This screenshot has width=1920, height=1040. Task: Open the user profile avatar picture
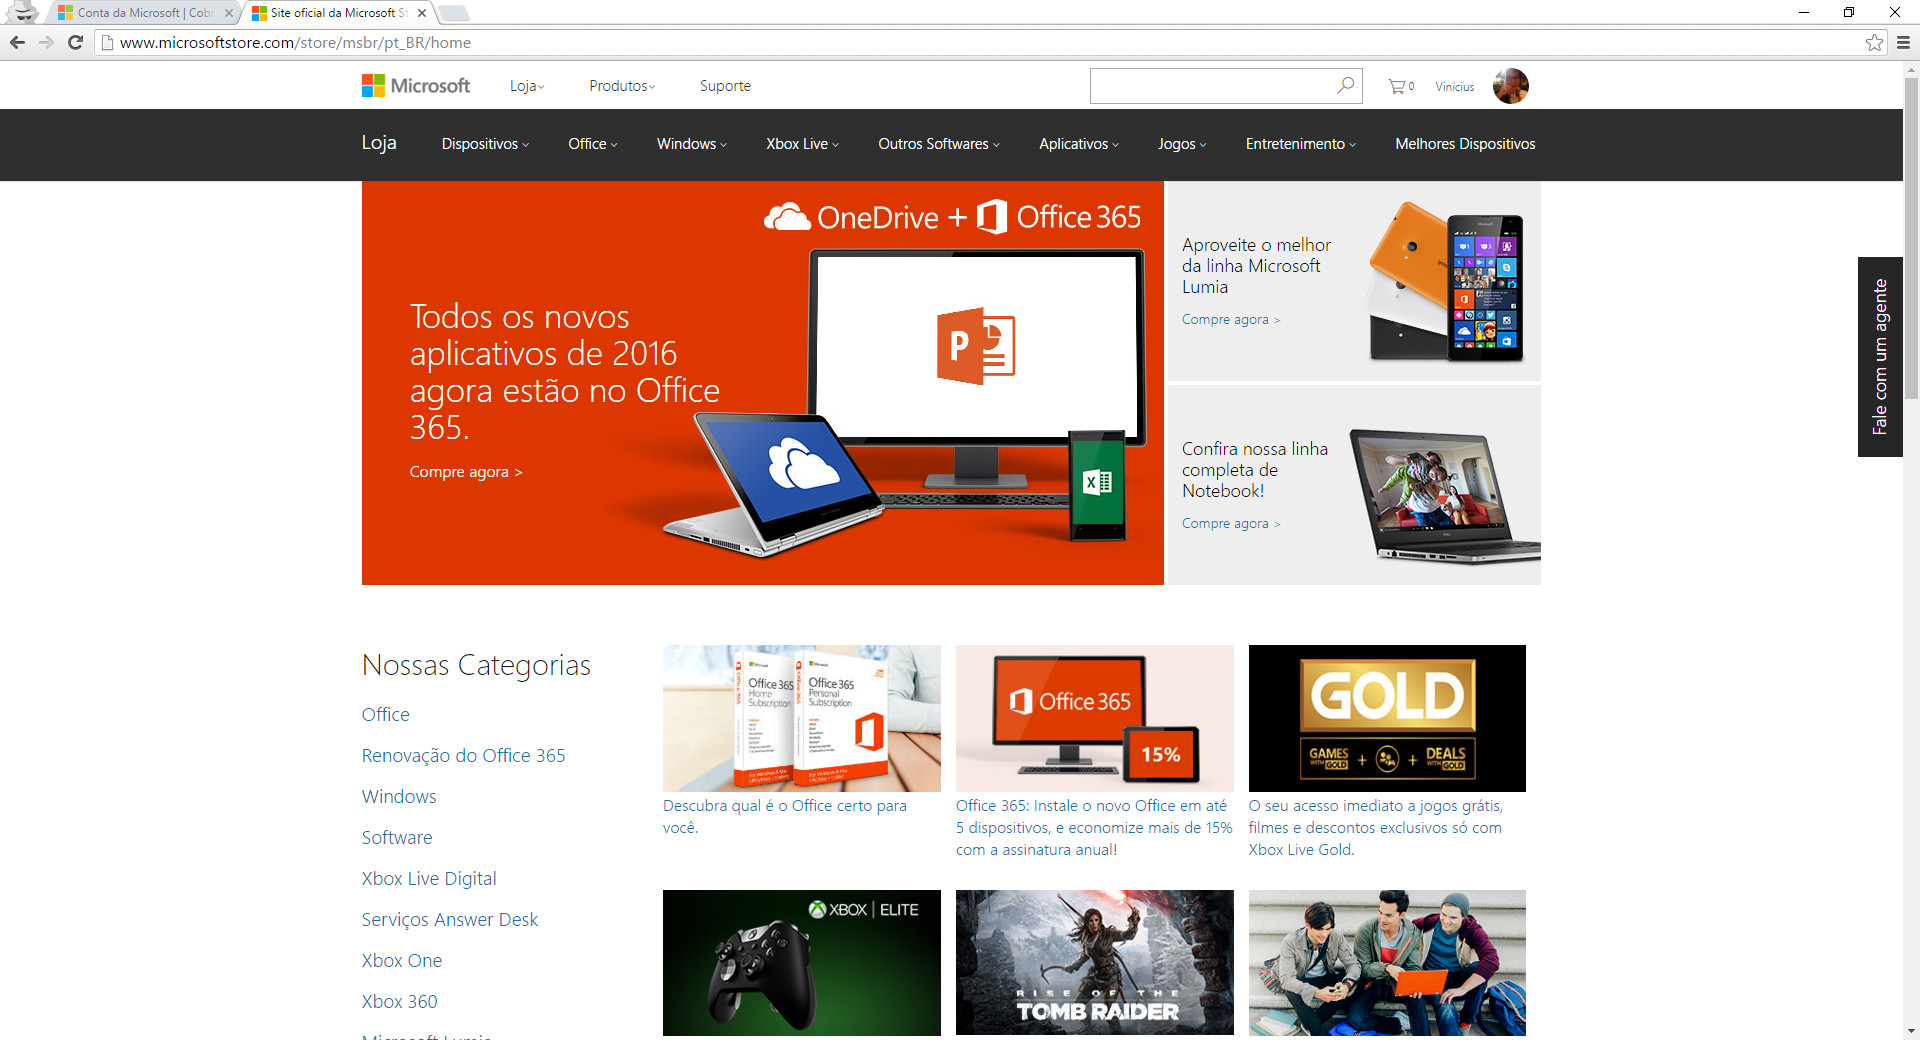1510,86
